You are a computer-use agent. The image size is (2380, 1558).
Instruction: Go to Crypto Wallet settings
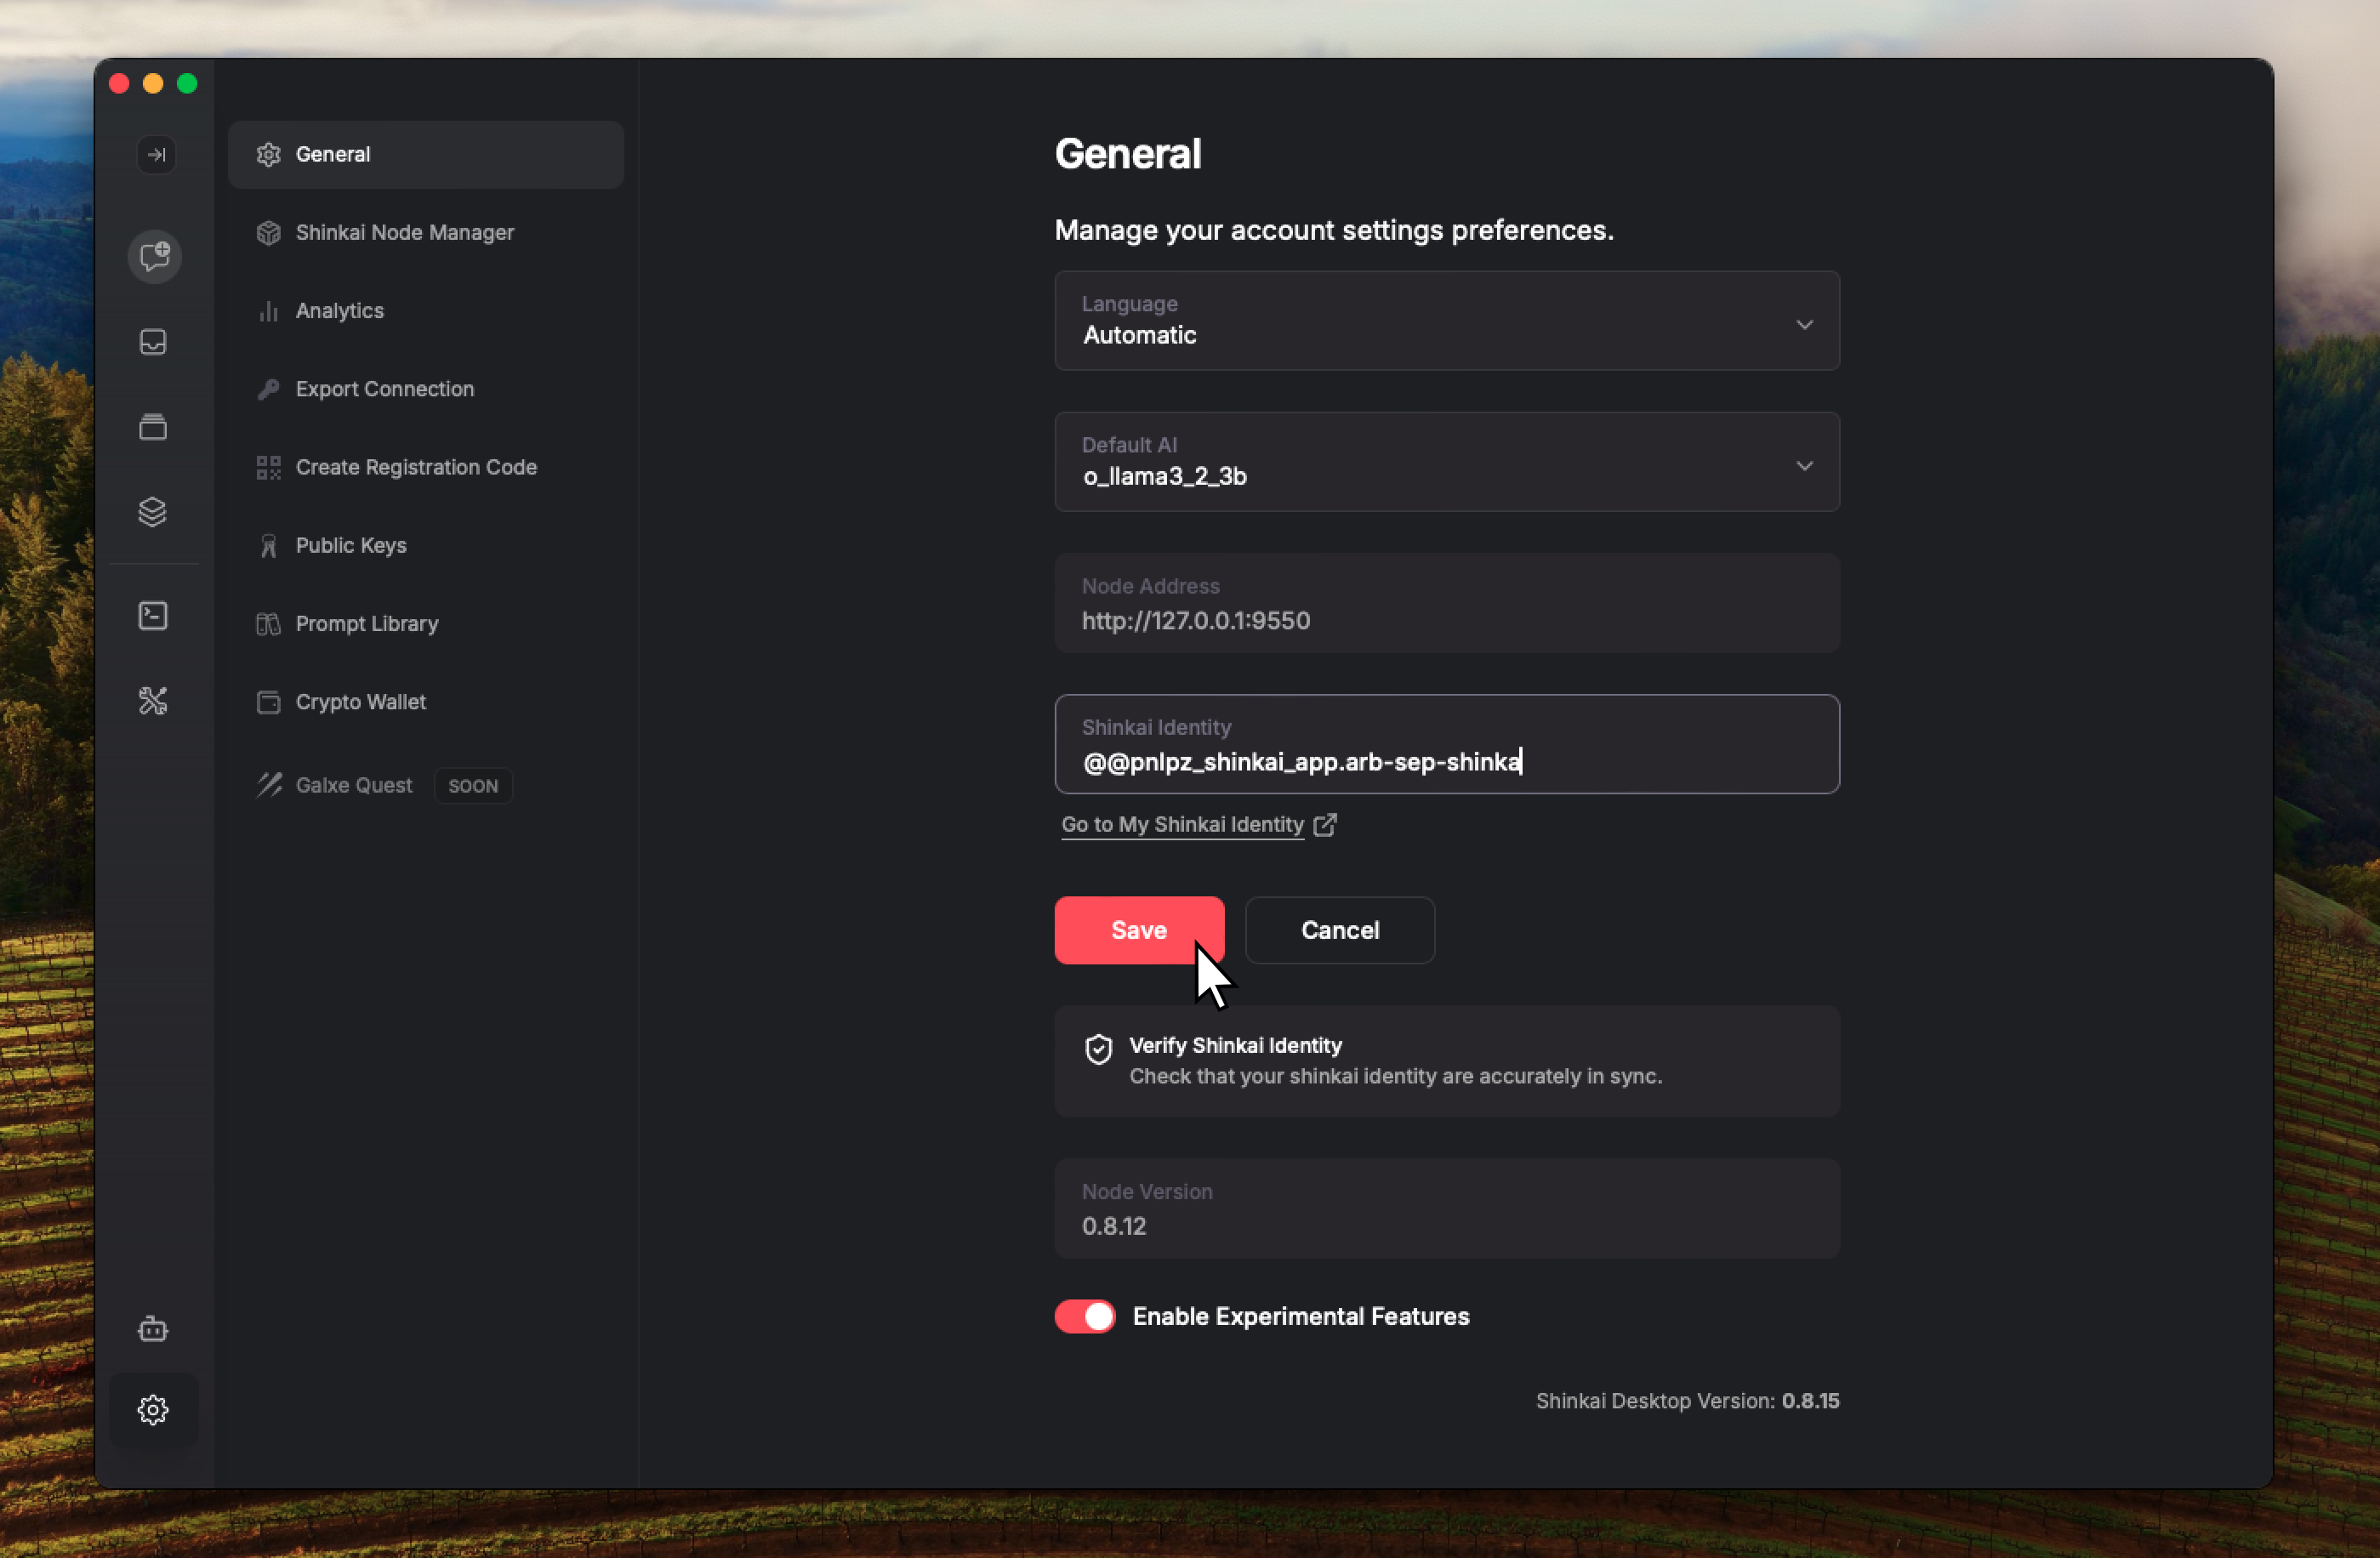(360, 702)
